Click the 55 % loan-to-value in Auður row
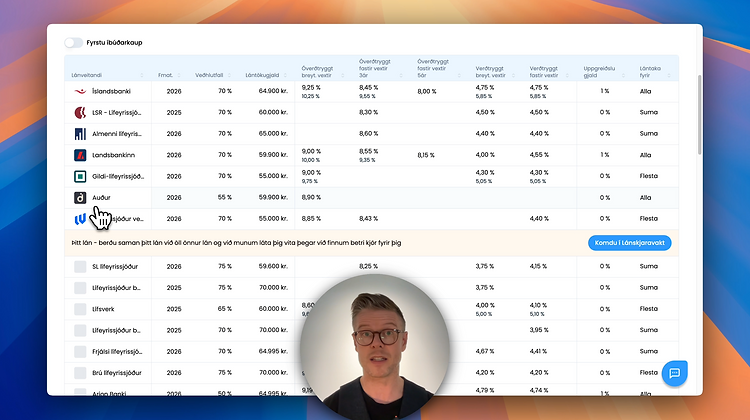Image resolution: width=750 pixels, height=420 pixels. (225, 197)
